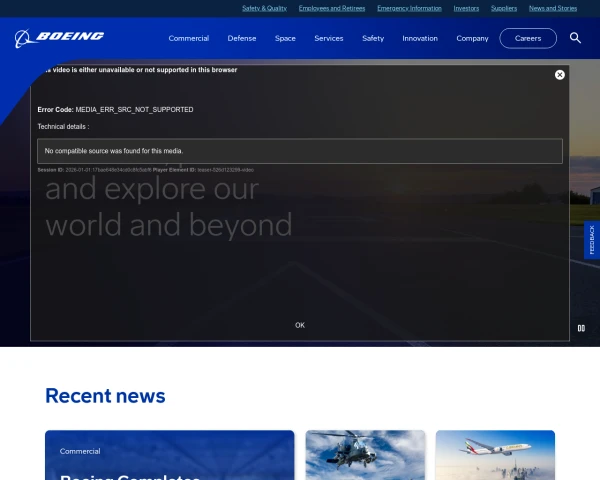The image size is (600, 480).
Task: Open the Emirates airplane news thumbnail
Action: (495, 455)
